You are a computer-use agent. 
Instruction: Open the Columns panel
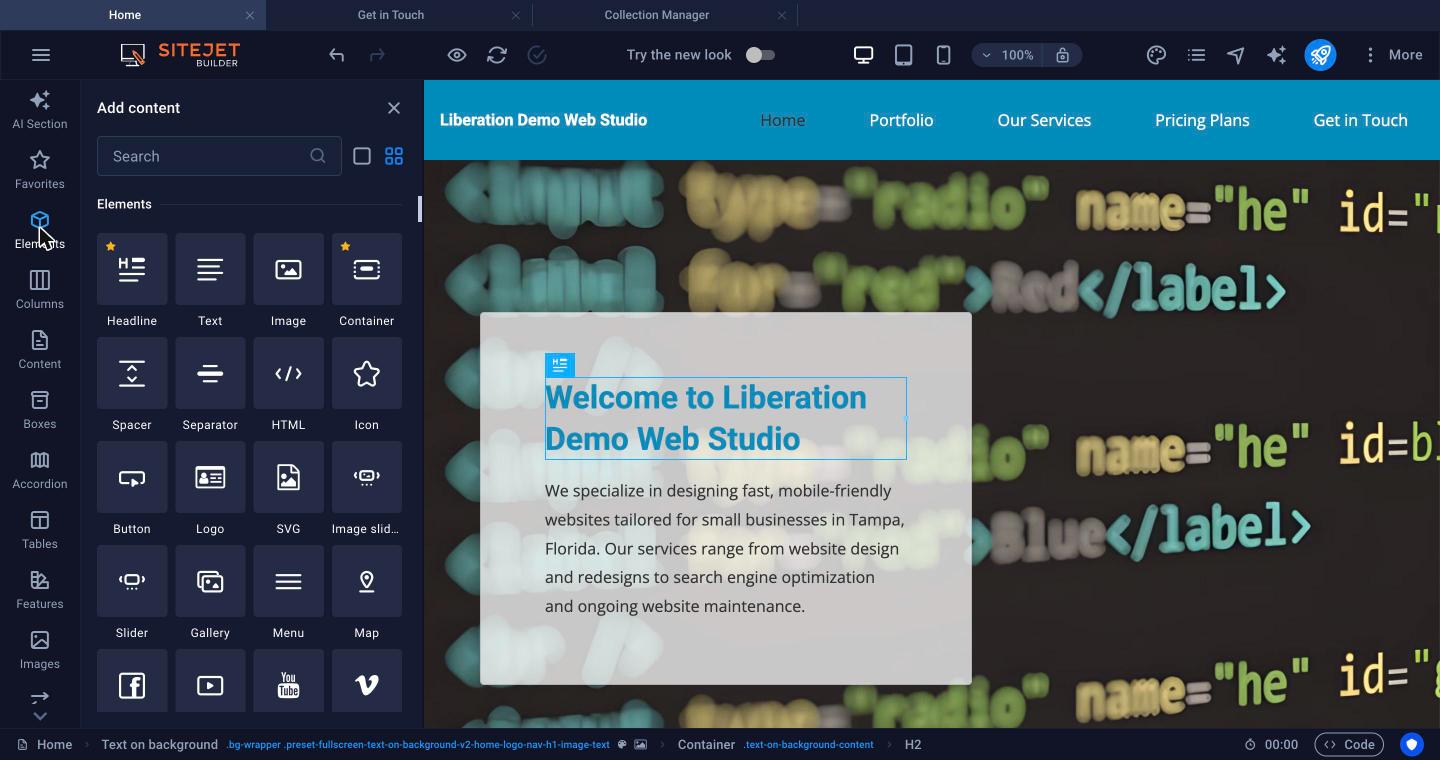click(40, 290)
